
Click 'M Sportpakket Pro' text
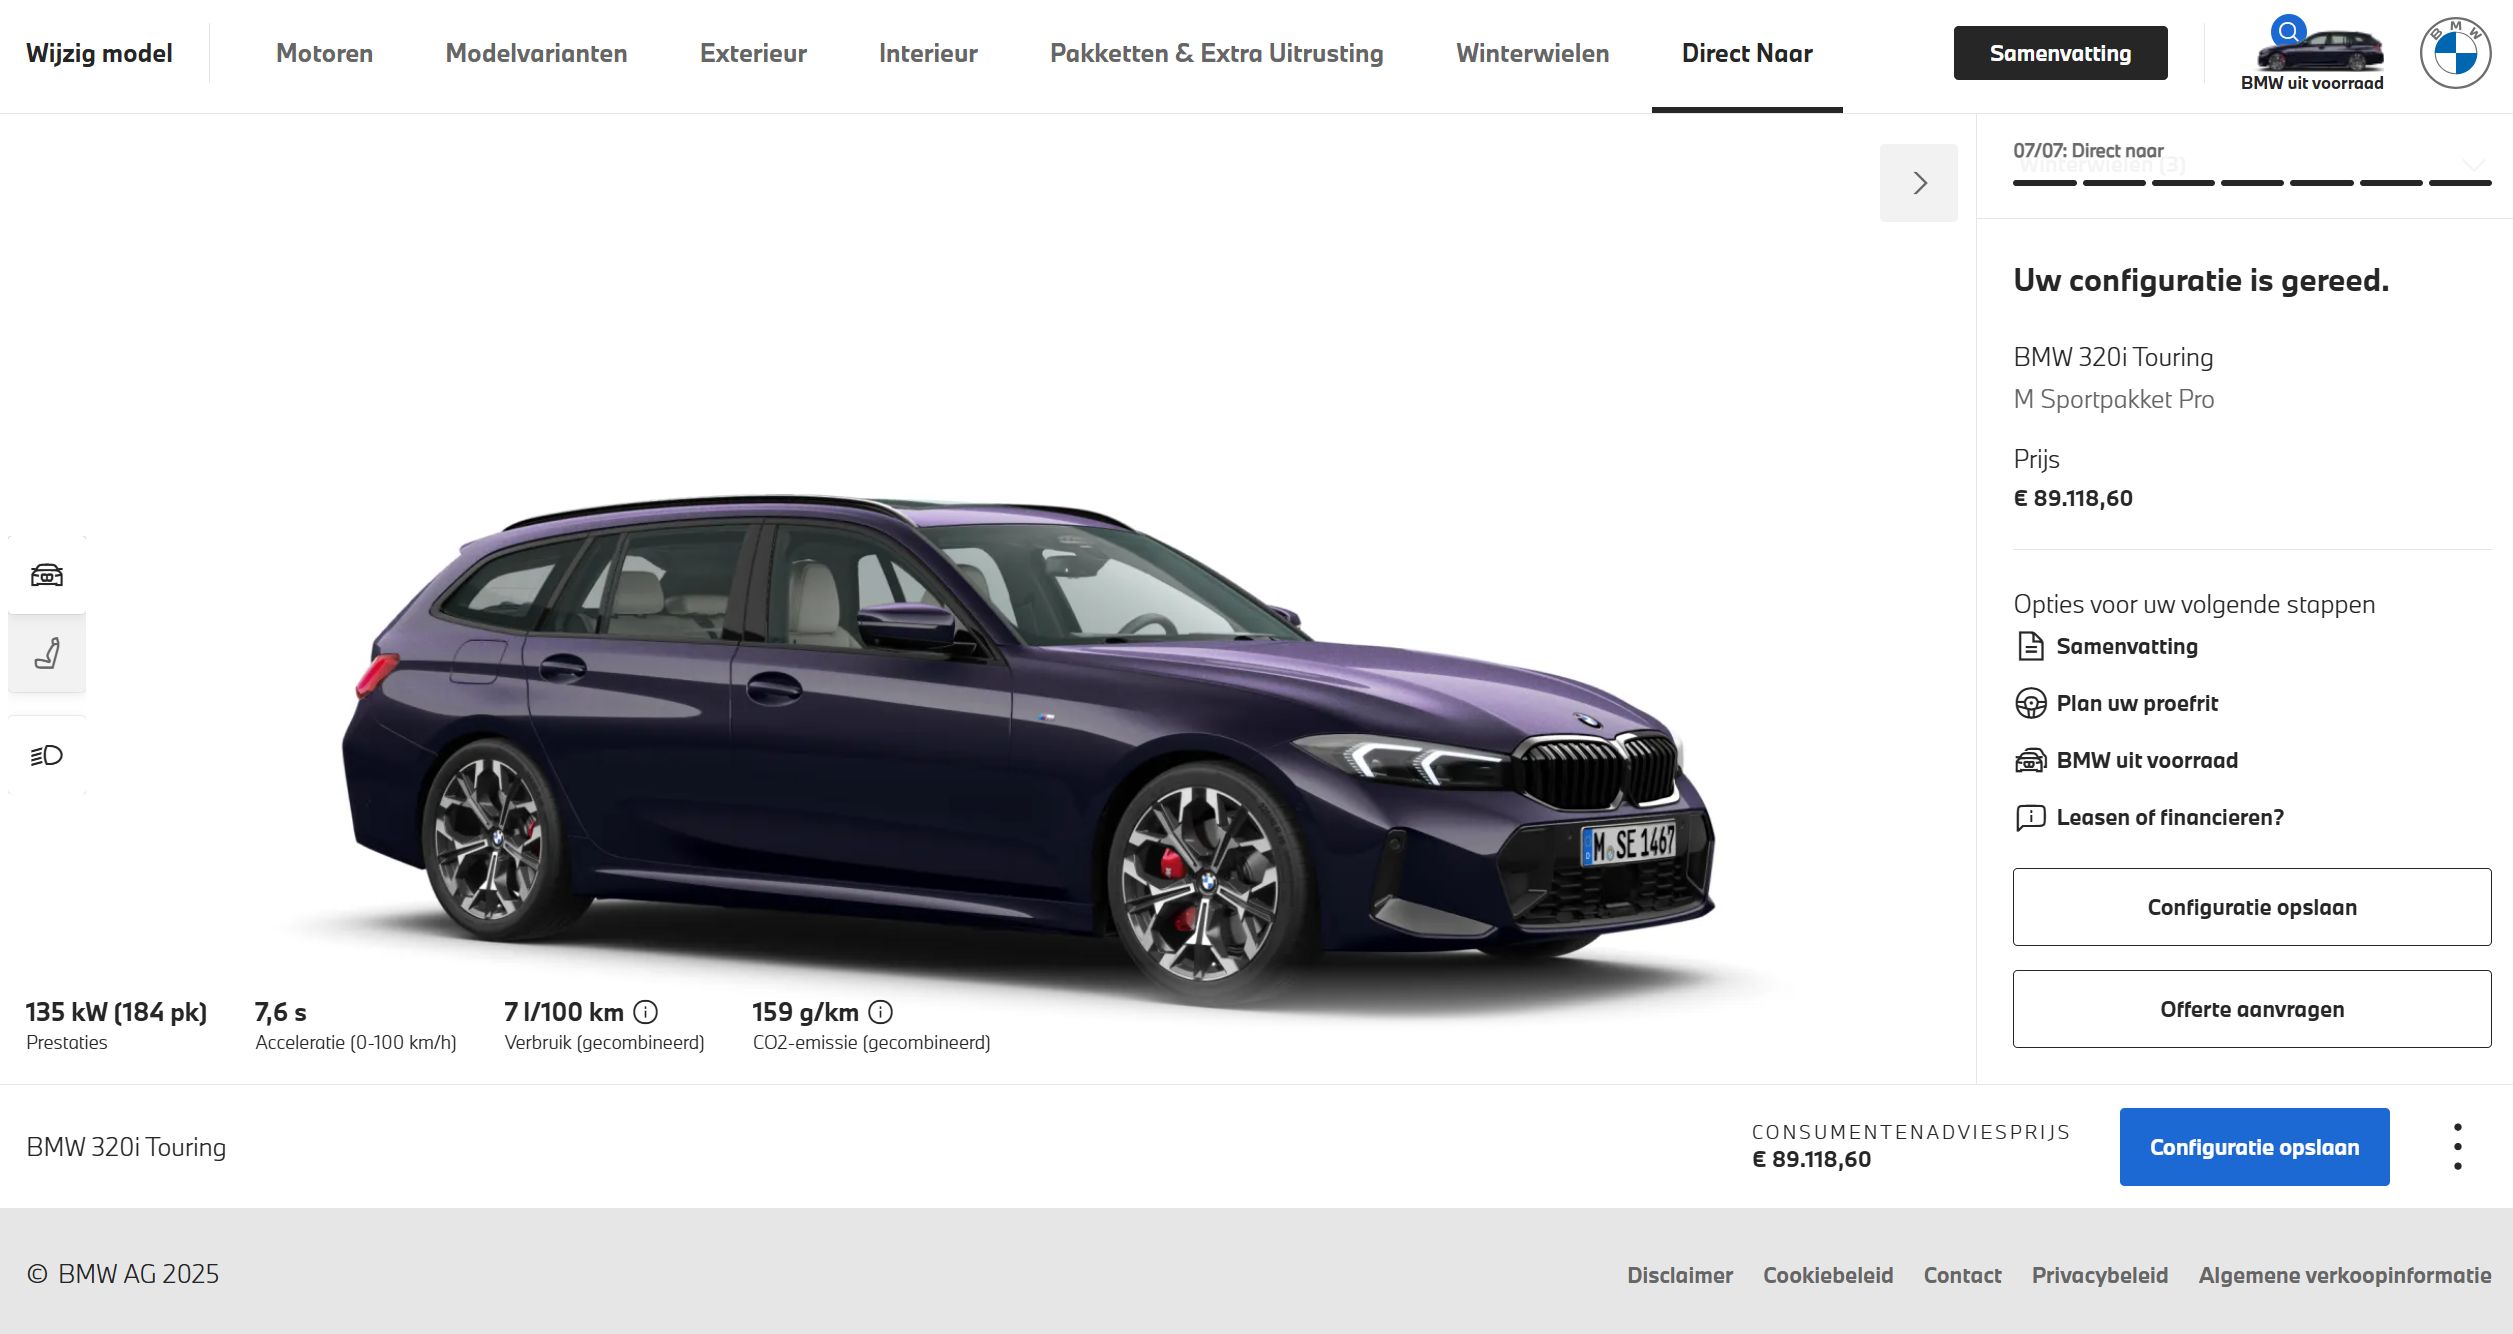click(2114, 399)
